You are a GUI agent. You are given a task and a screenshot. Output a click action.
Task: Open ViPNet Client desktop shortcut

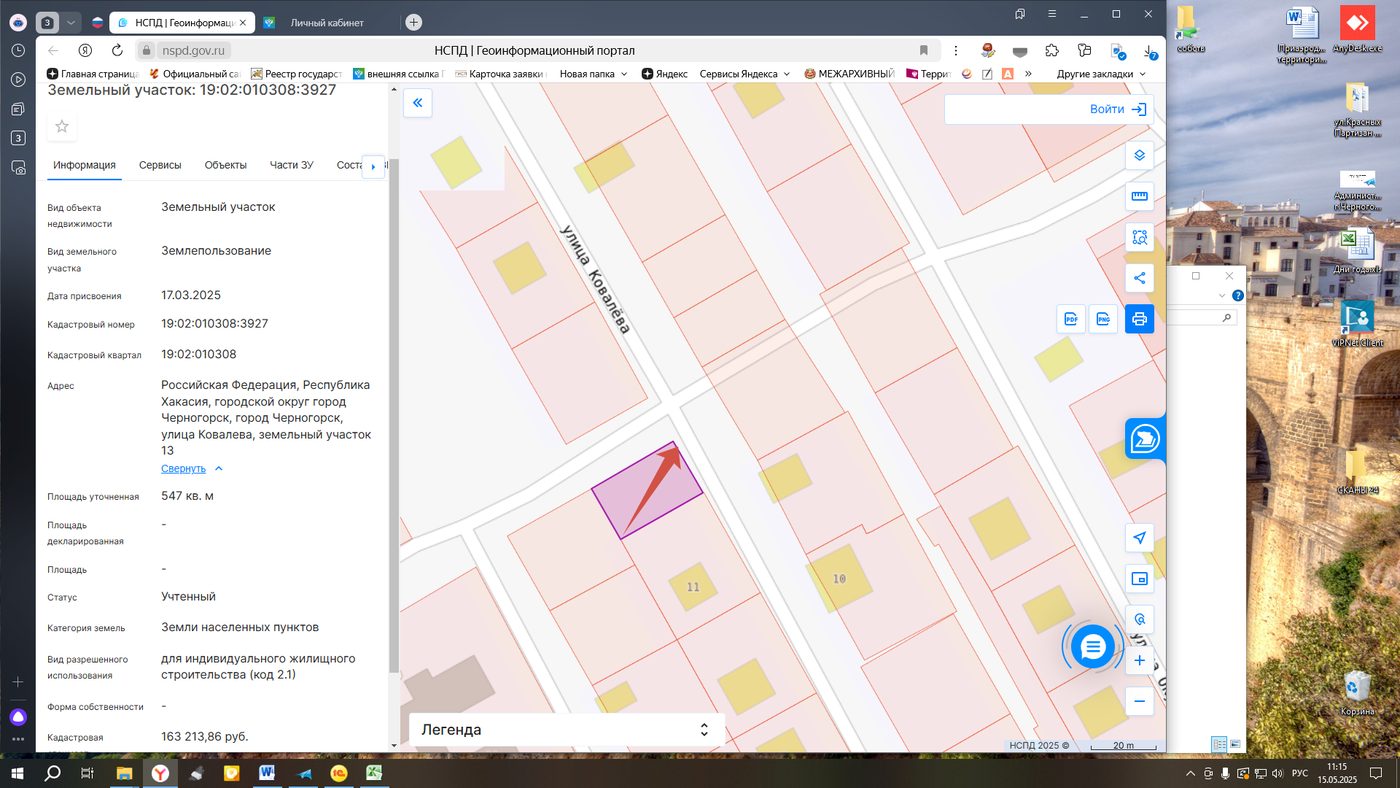click(1356, 323)
